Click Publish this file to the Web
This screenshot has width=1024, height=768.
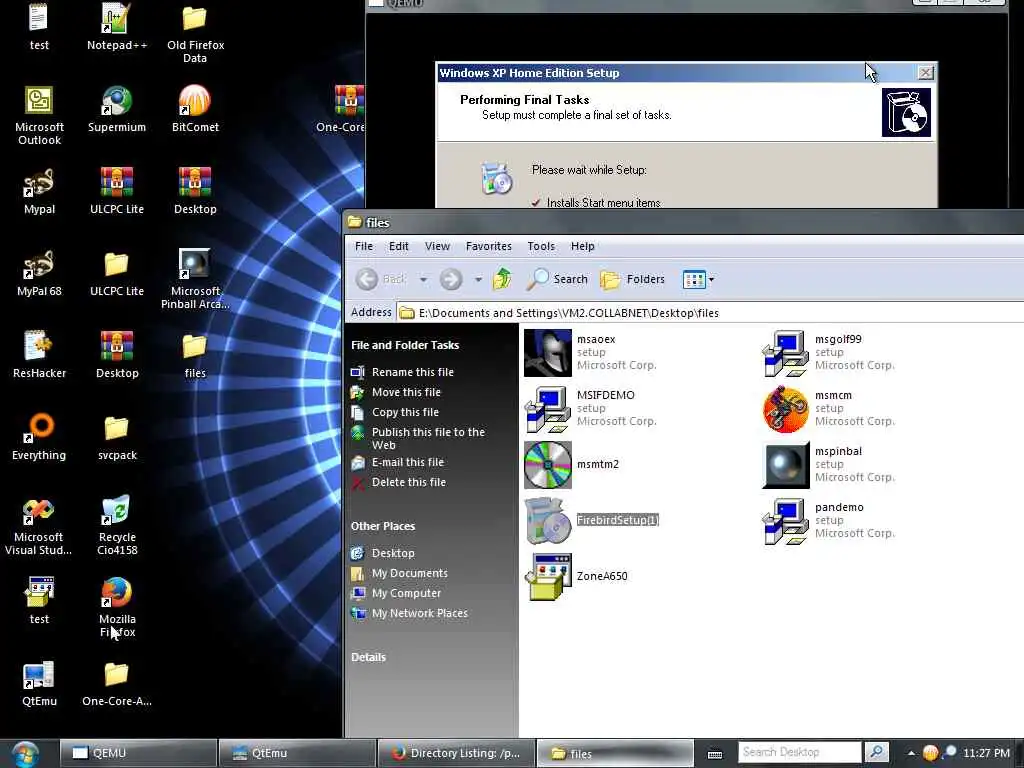(428, 438)
